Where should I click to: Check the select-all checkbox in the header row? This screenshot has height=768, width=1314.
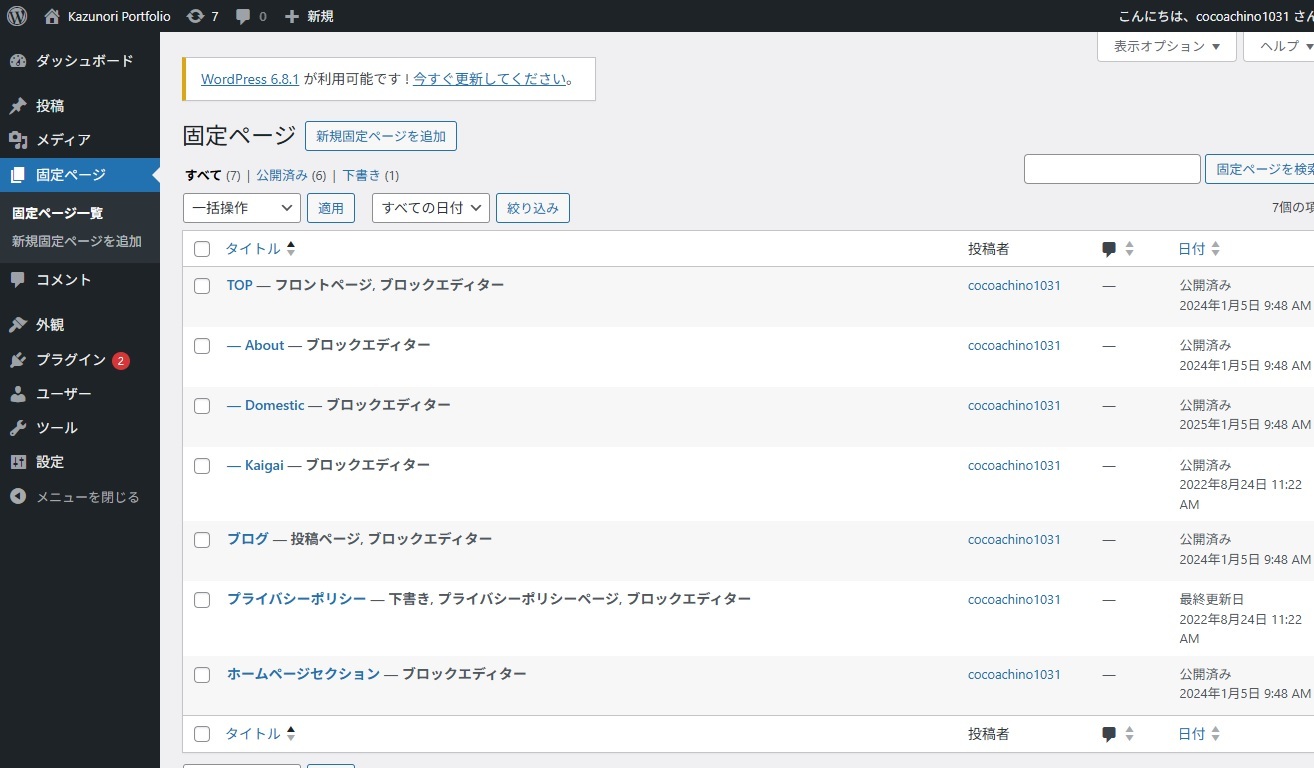coord(202,248)
